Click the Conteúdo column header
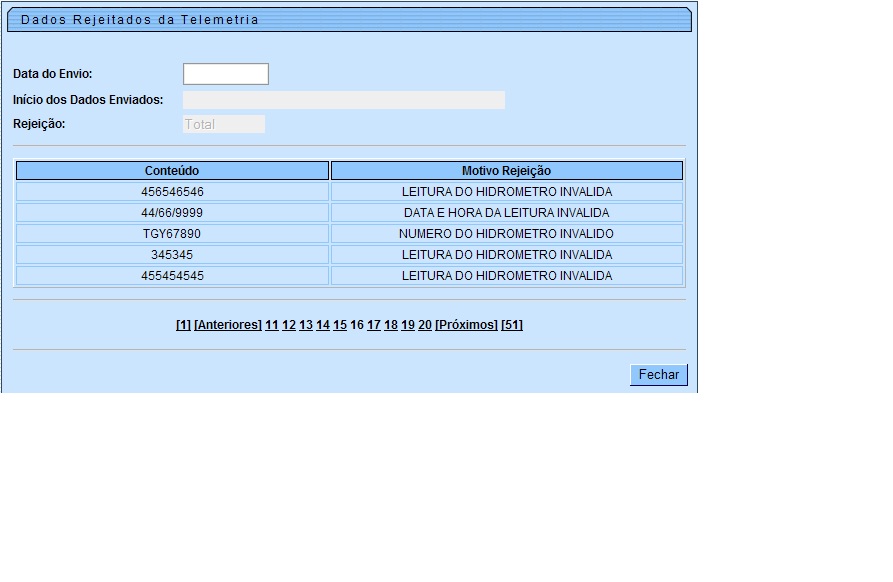Viewport: 893px width, 582px height. [172, 171]
